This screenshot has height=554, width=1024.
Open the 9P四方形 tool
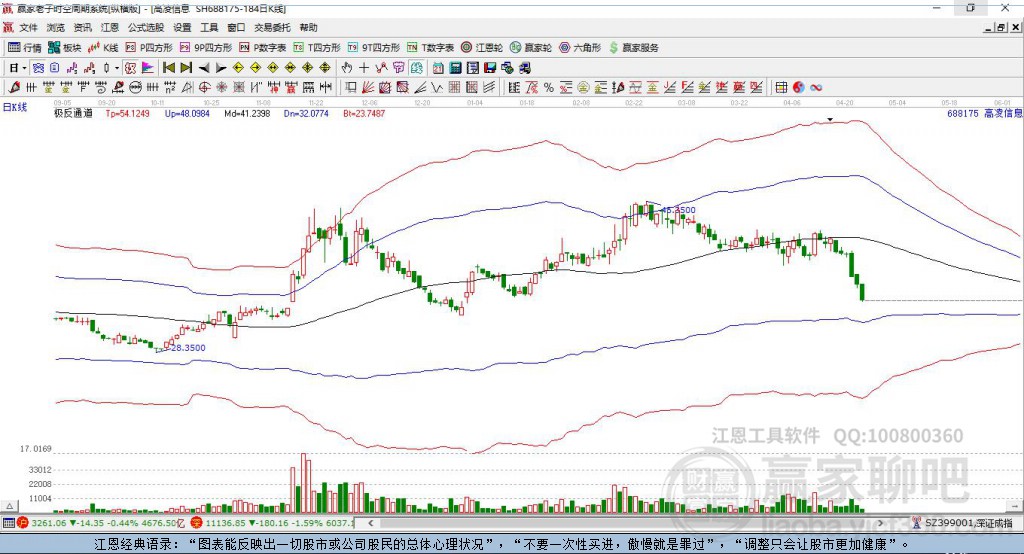click(206, 48)
